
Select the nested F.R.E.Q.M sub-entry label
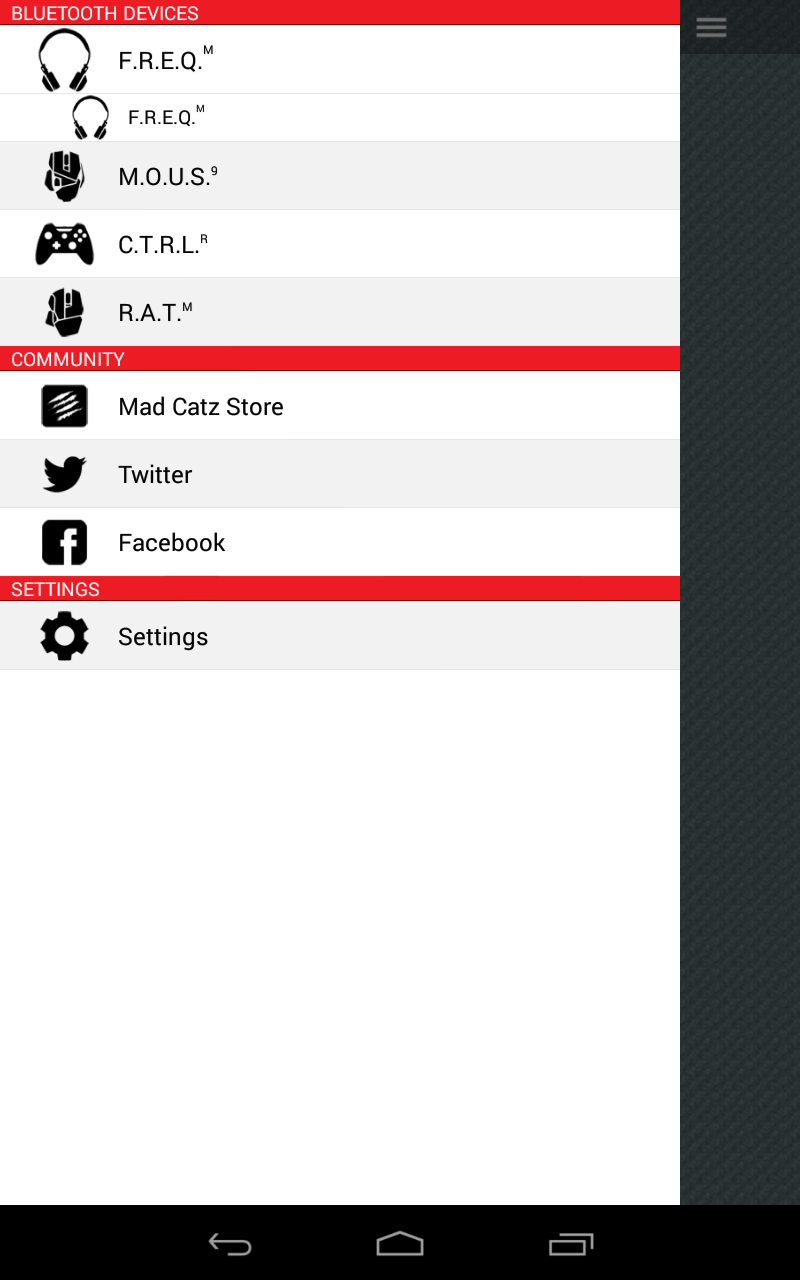tap(166, 116)
